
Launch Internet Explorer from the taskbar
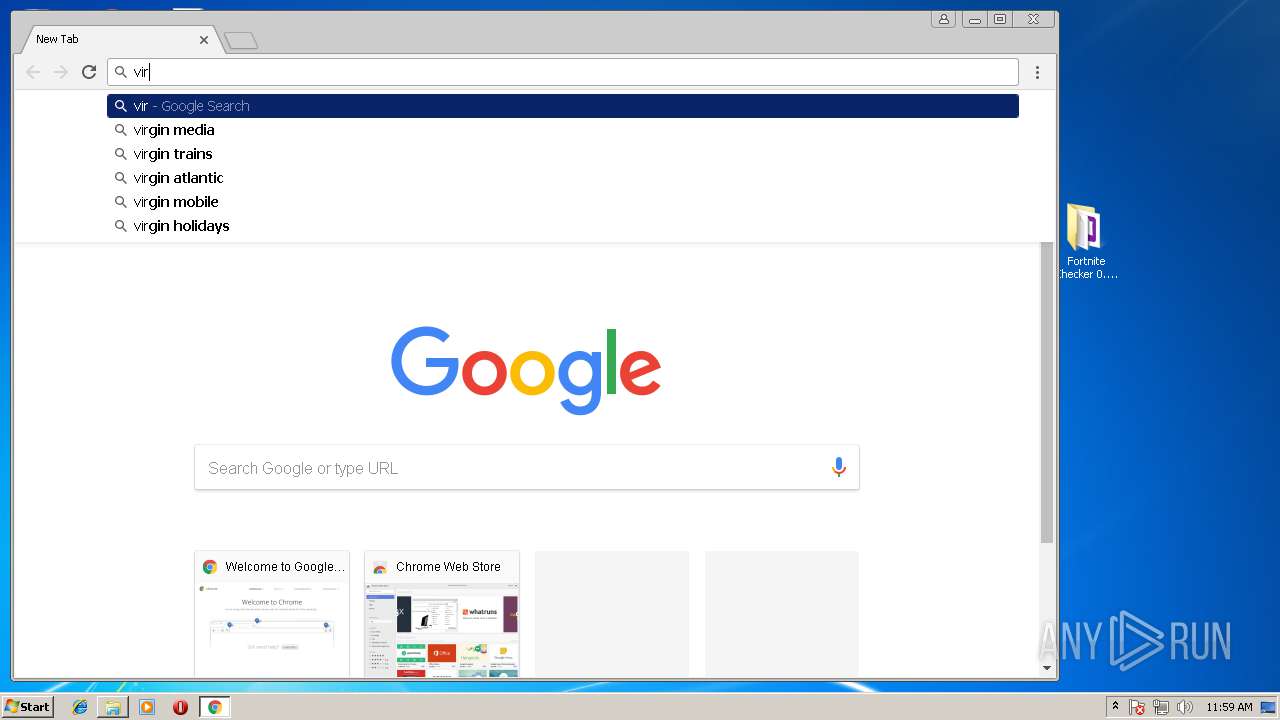click(80, 707)
